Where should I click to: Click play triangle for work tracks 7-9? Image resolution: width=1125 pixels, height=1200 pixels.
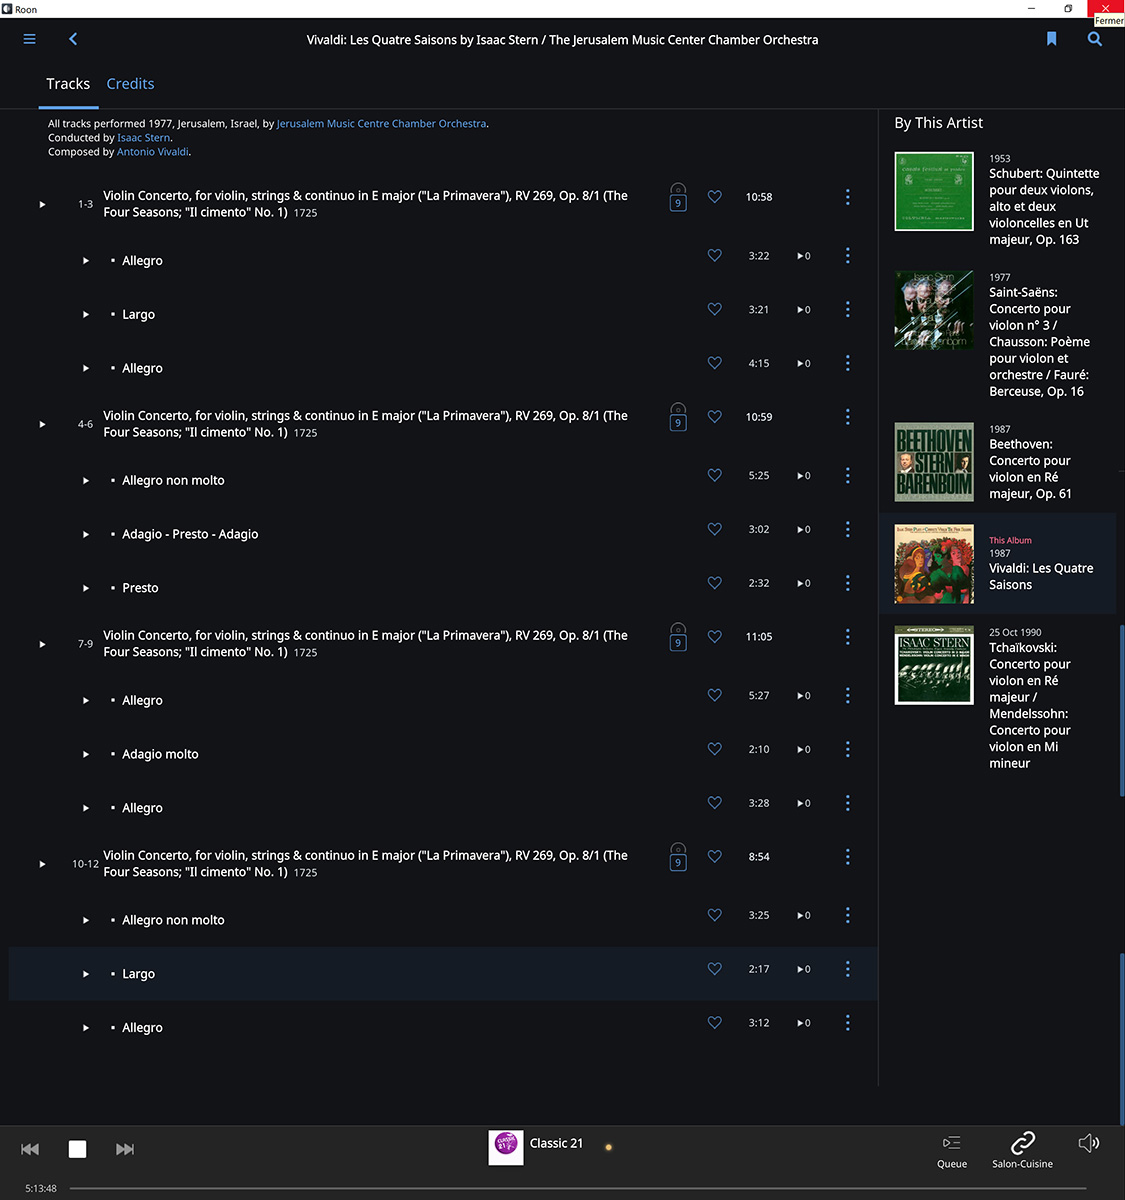pyautogui.click(x=42, y=644)
